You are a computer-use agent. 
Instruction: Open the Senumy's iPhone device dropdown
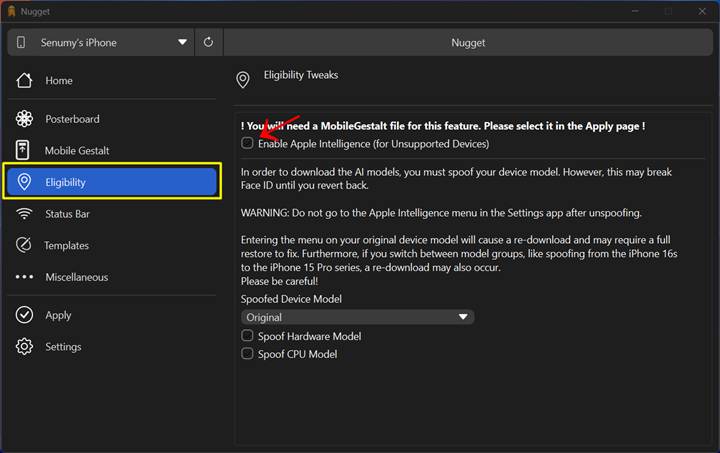(101, 42)
